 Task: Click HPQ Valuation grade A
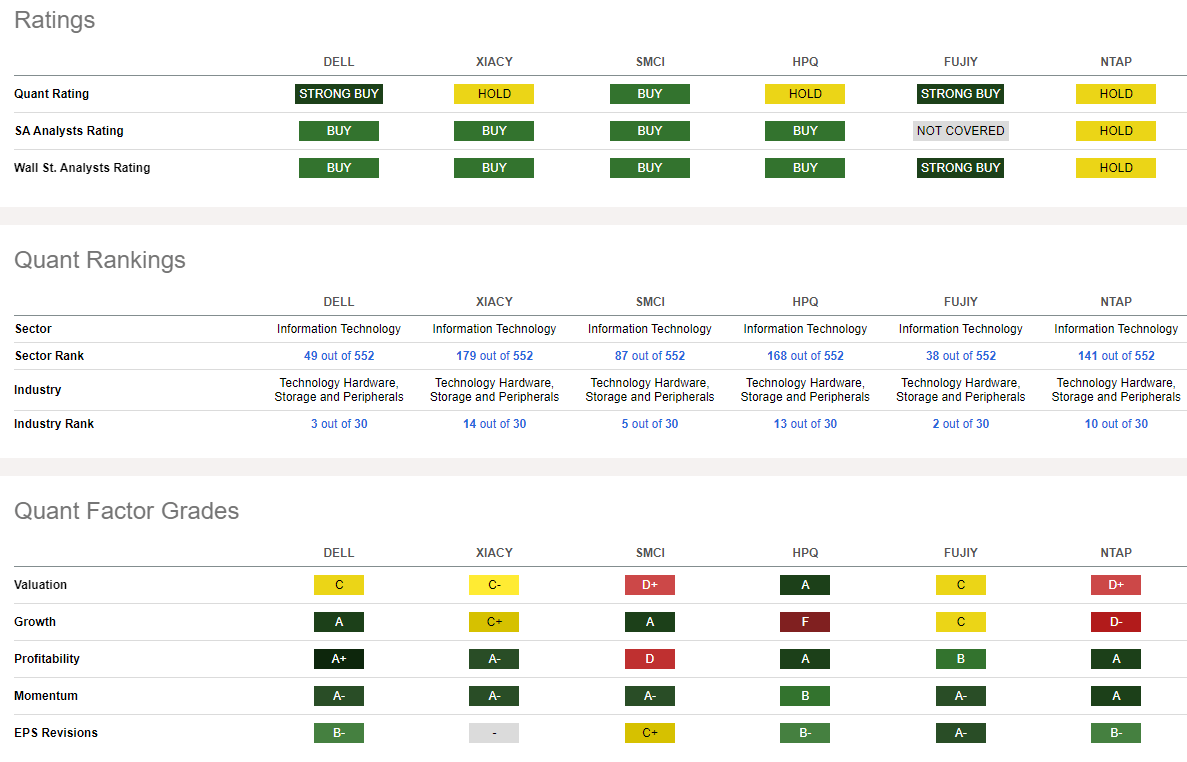[x=805, y=585]
